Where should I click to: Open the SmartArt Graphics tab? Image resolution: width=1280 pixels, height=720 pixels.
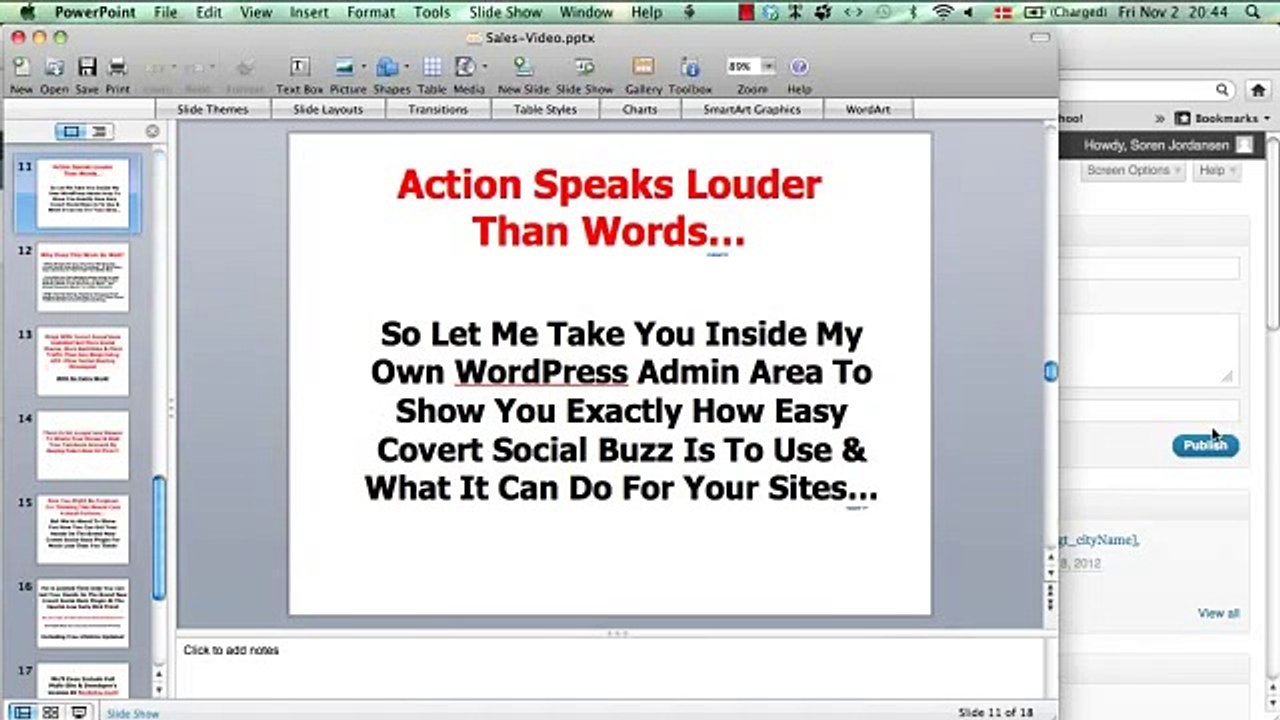coord(752,109)
